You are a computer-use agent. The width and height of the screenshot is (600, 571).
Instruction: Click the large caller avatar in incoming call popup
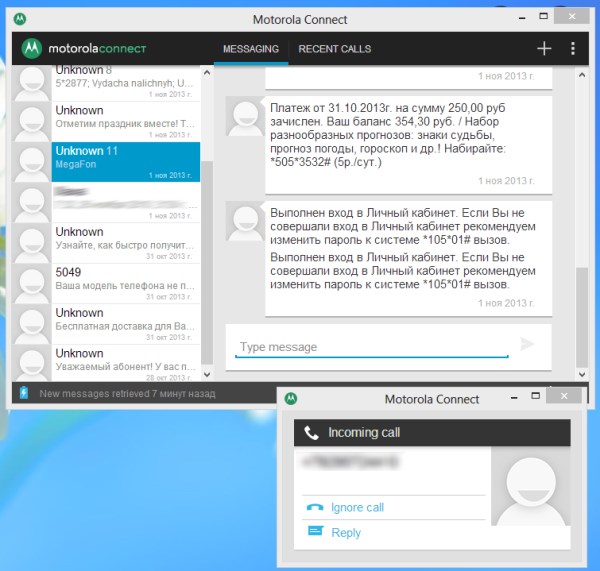[x=531, y=486]
